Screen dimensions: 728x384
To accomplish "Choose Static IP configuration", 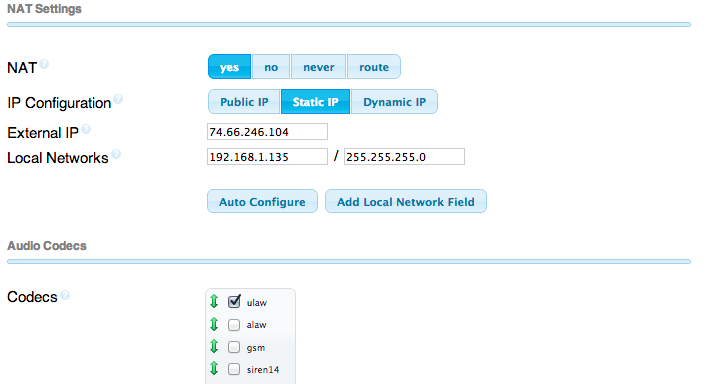I will [x=316, y=102].
